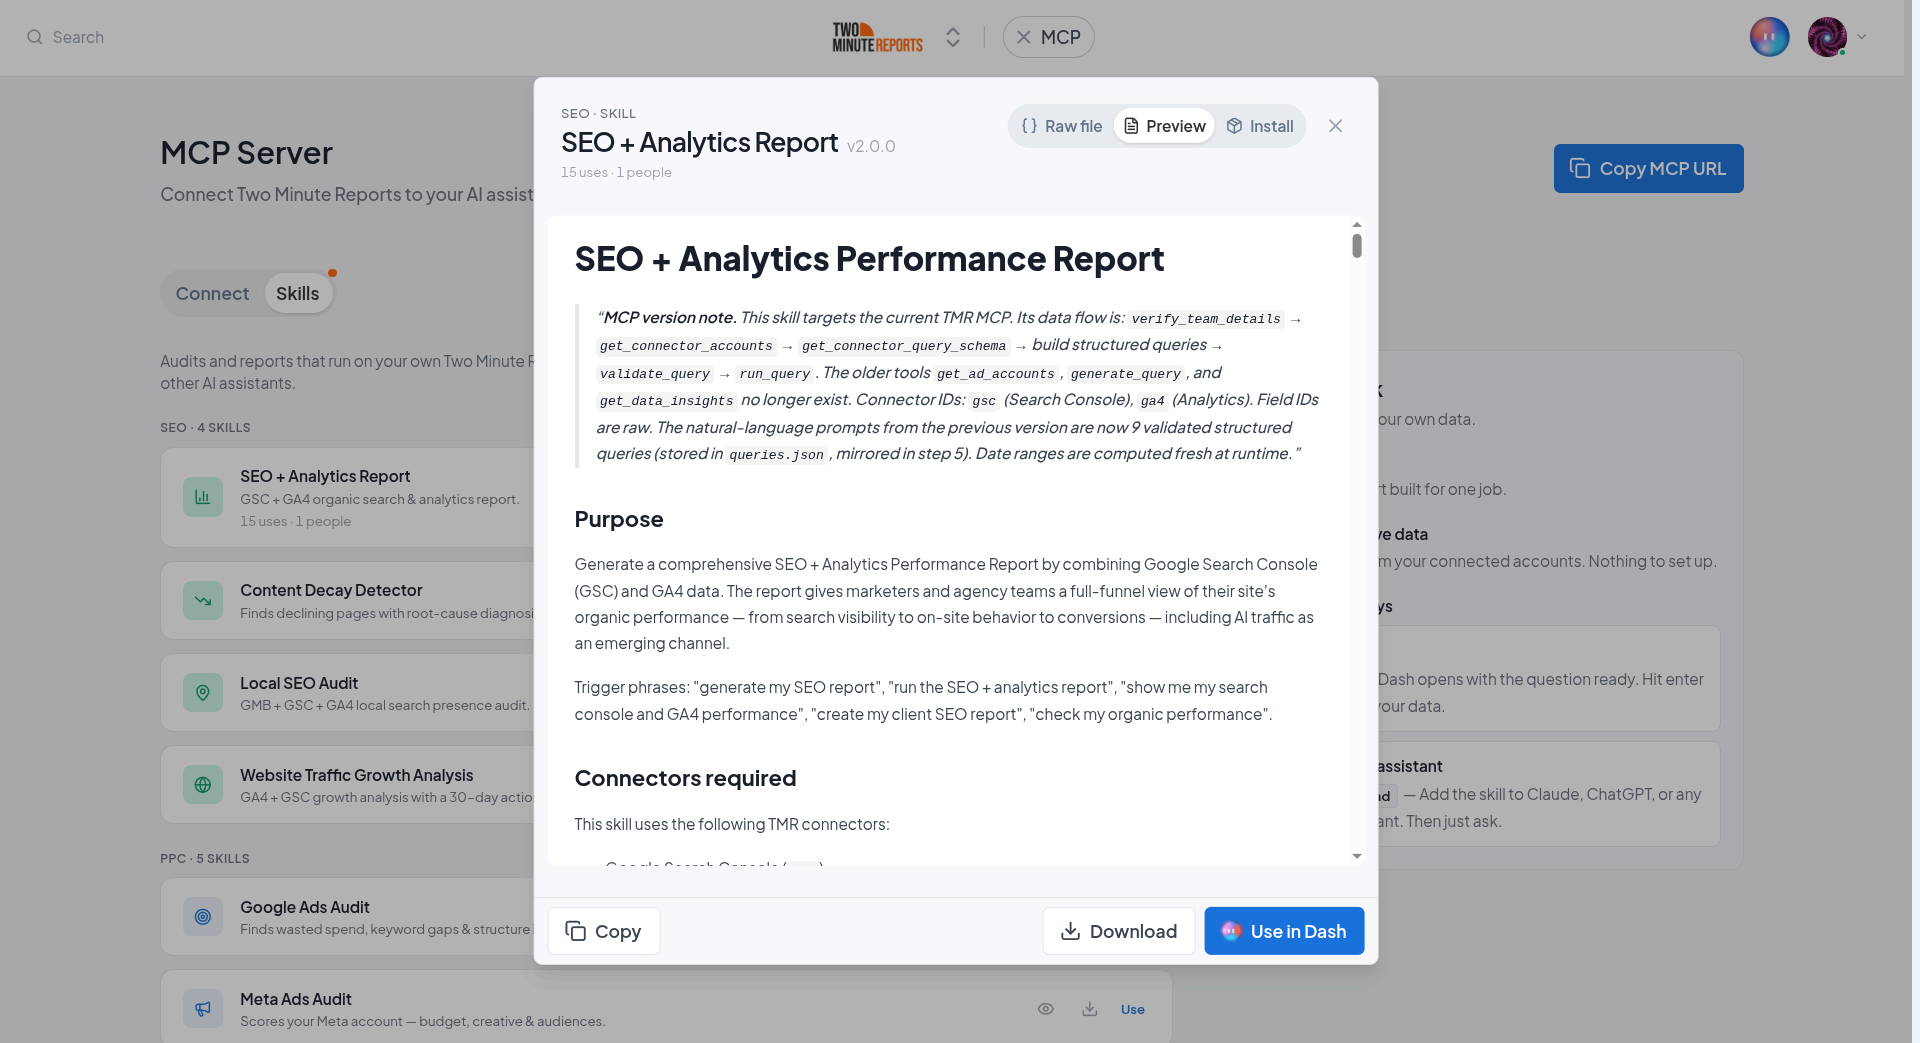
Task: Expand the profile menu chevron
Action: (x=1862, y=37)
